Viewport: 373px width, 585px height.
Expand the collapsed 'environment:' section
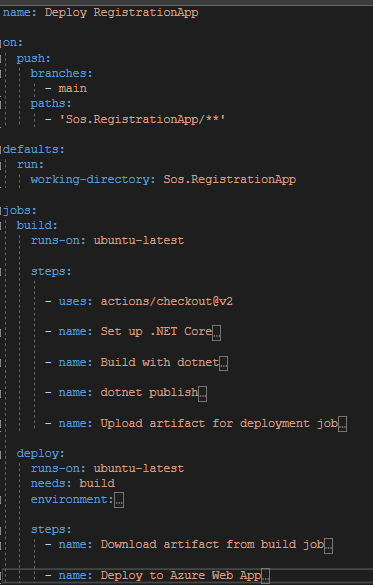[x=119, y=500]
